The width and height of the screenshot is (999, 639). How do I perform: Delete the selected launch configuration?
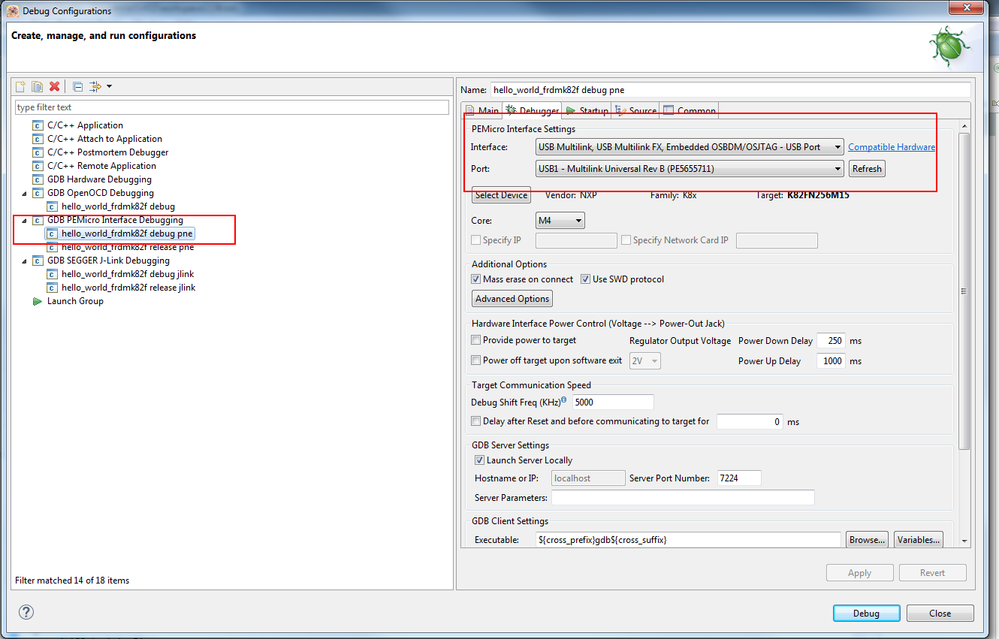click(x=55, y=86)
